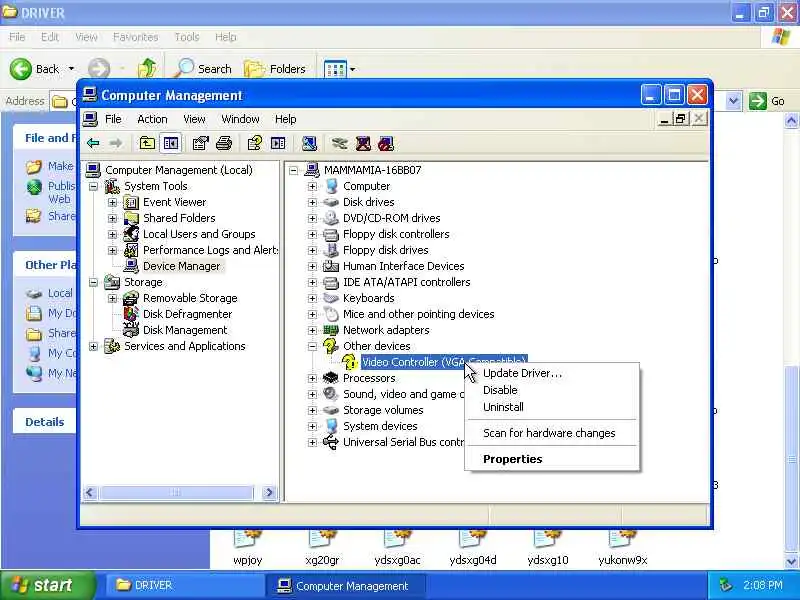Click the Start button
Screen dimensions: 800x600
[x=47, y=585]
